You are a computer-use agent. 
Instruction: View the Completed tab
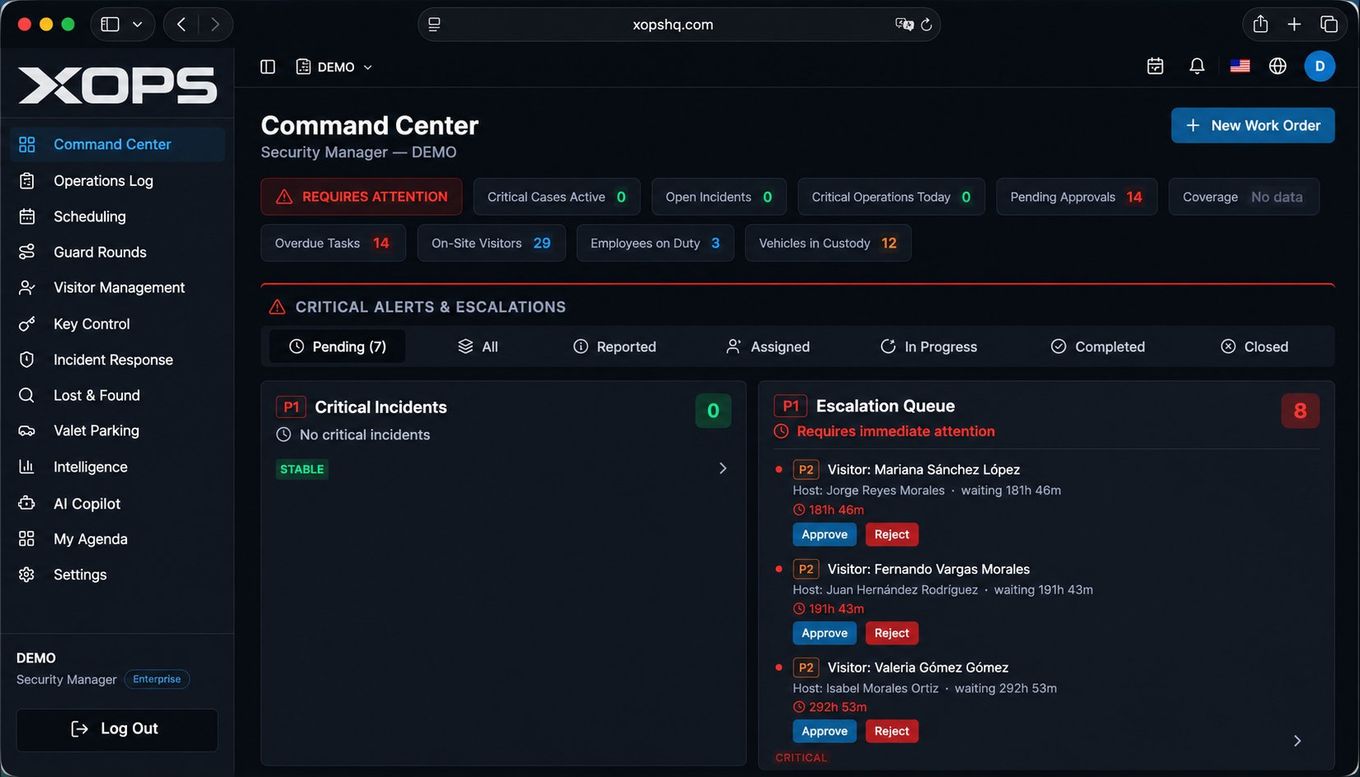(1098, 346)
